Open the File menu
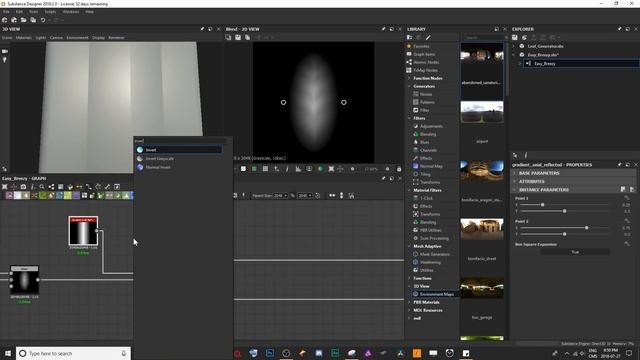 click(x=6, y=12)
